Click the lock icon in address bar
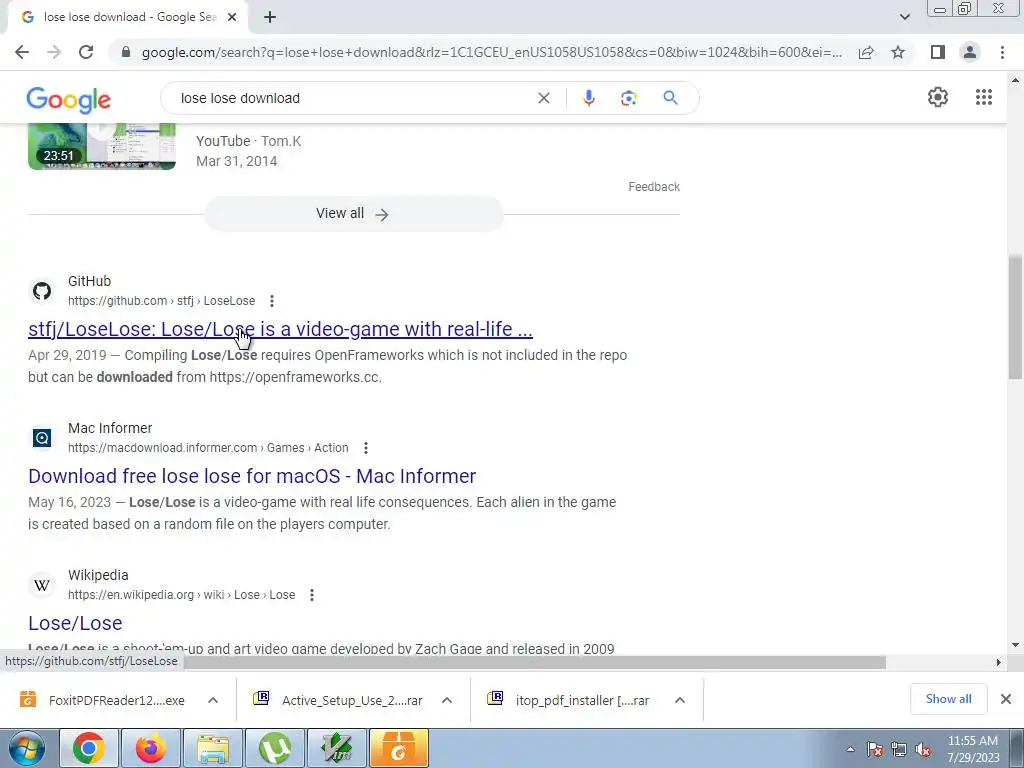This screenshot has width=1024, height=768. [x=126, y=52]
